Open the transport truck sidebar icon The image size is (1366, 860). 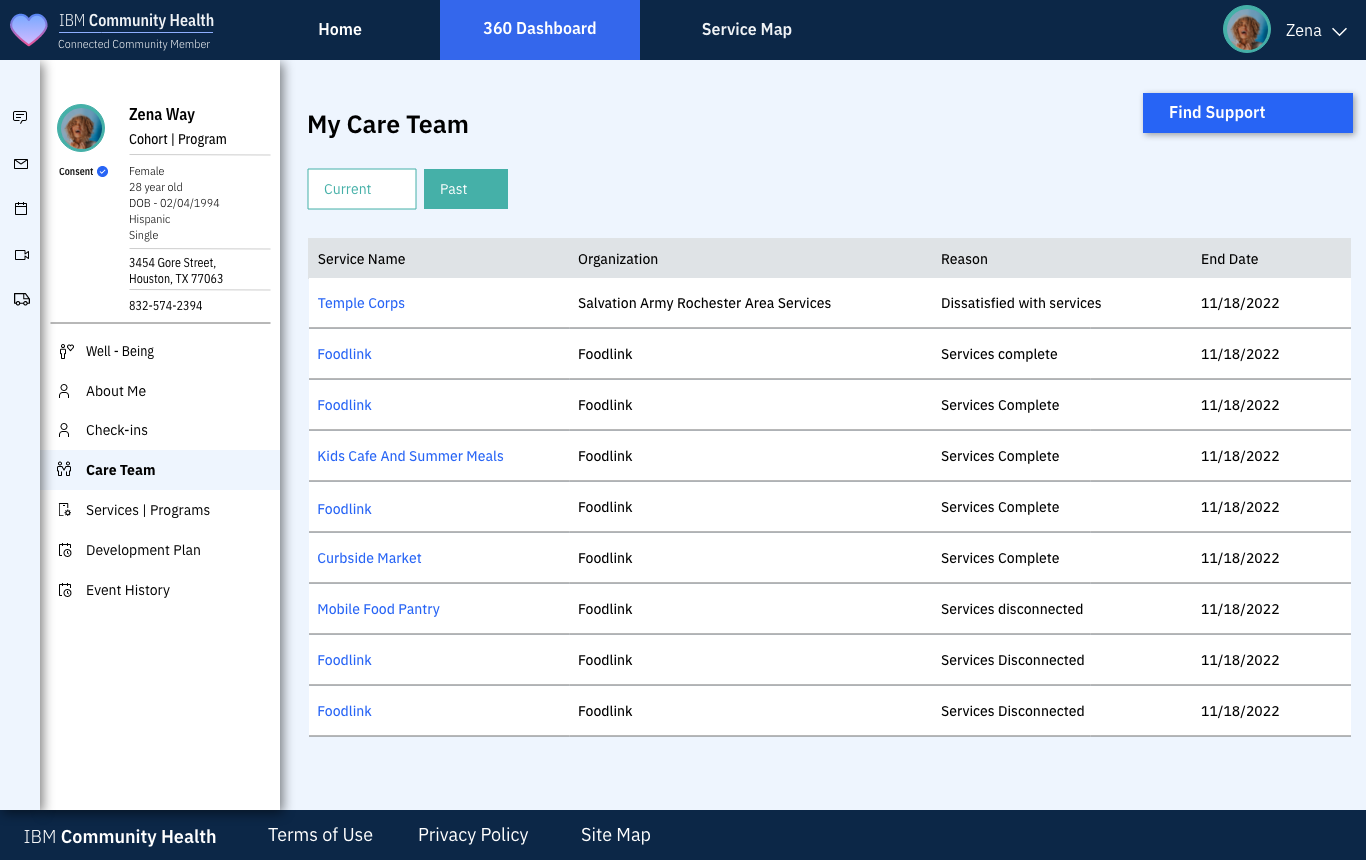click(x=21, y=299)
